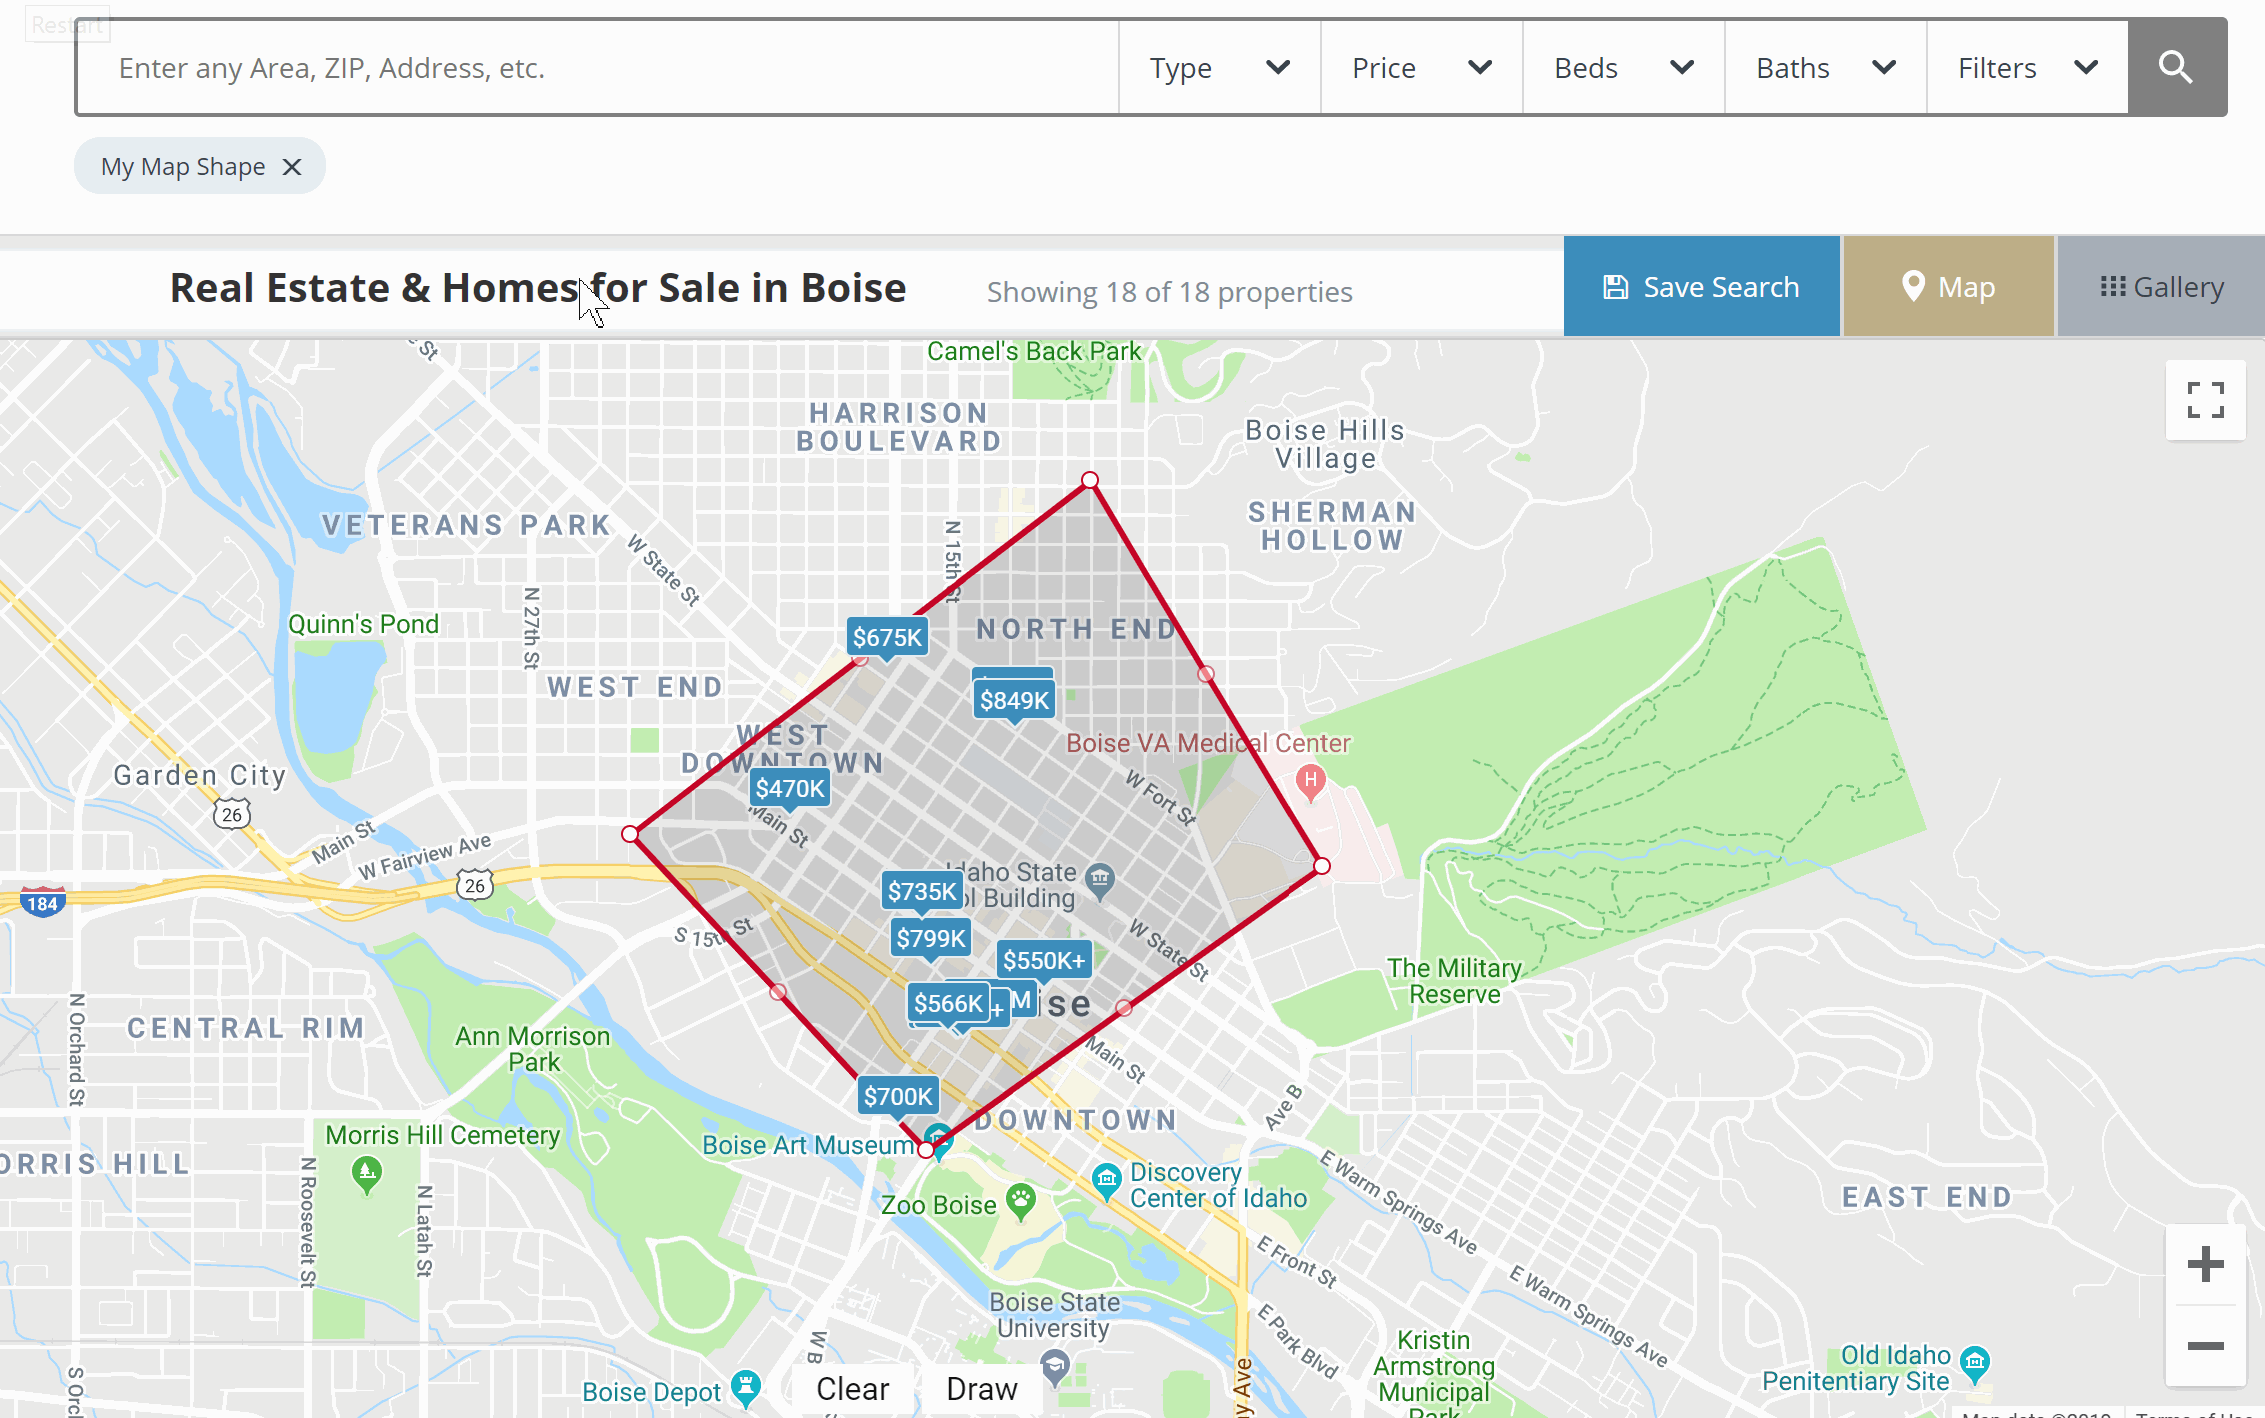Open the Type dropdown
2265x1418 pixels.
1219,68
